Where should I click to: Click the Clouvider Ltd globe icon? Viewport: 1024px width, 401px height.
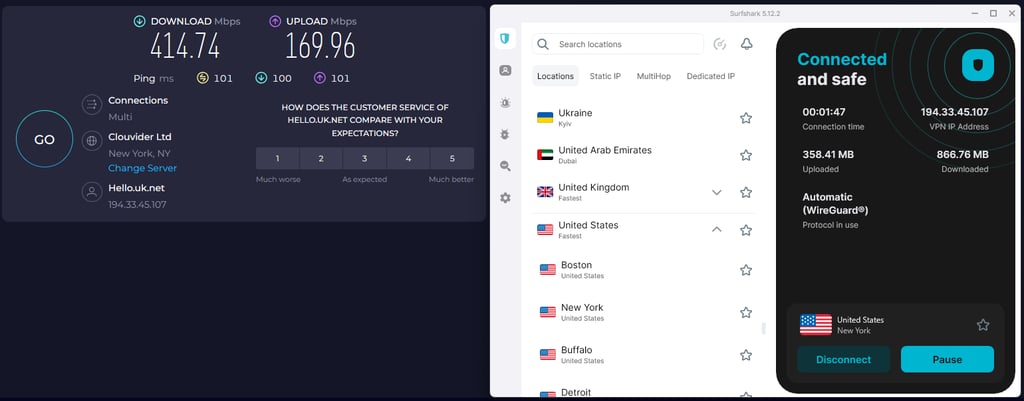[x=92, y=140]
